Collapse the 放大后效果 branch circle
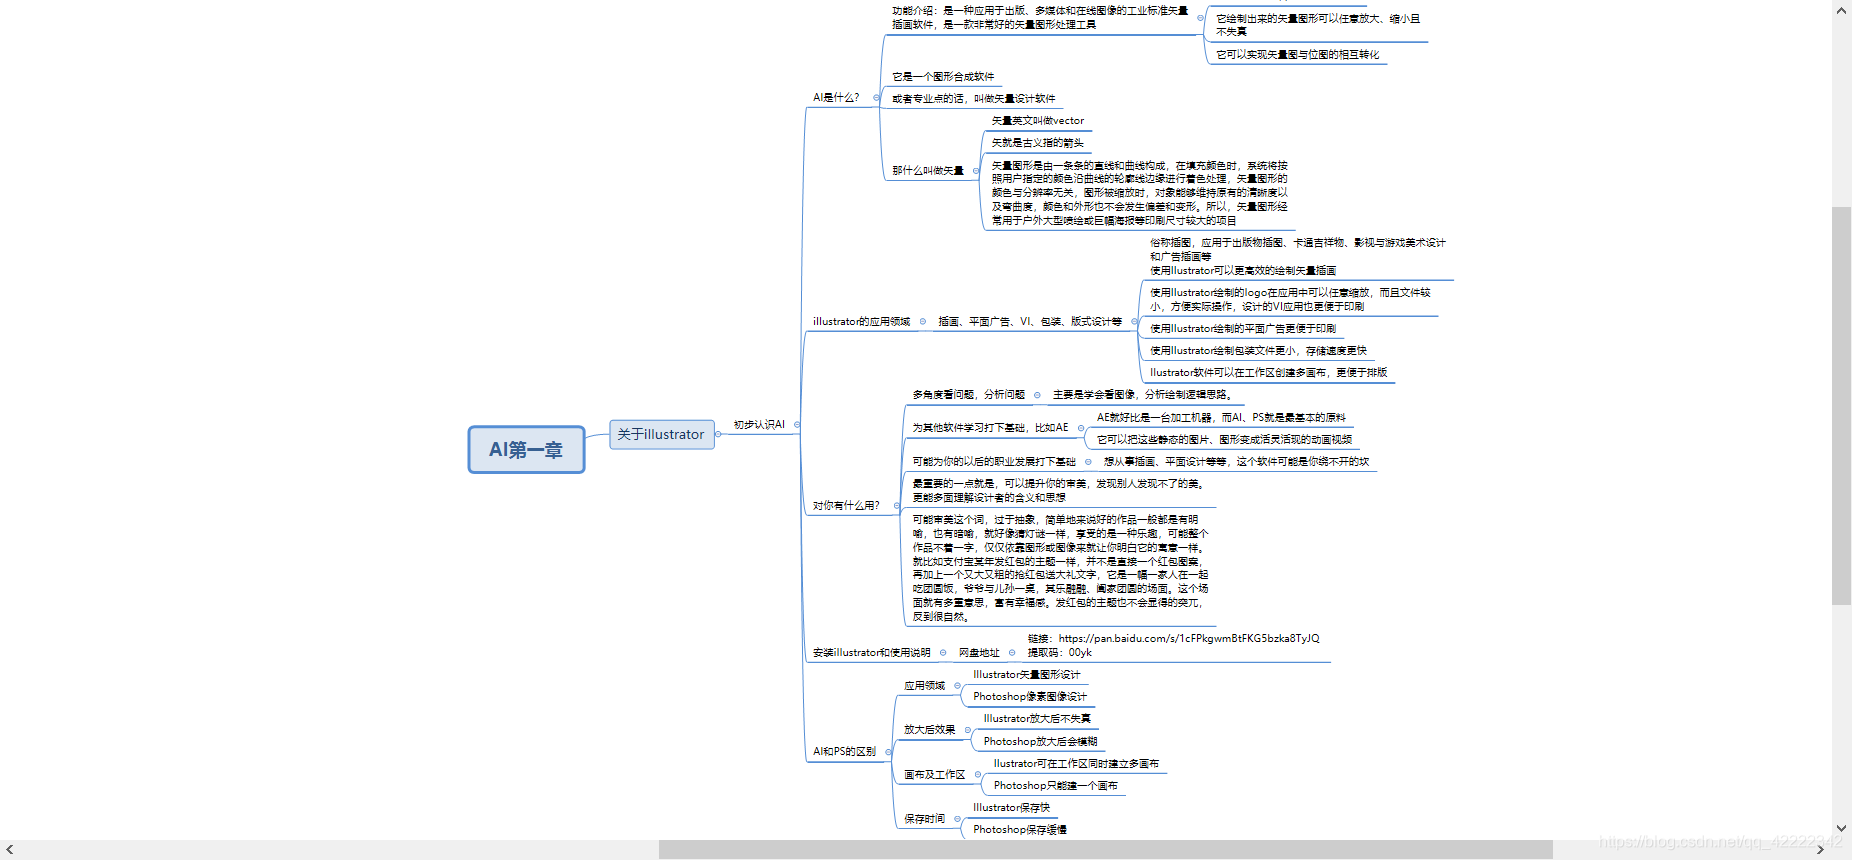 968,730
